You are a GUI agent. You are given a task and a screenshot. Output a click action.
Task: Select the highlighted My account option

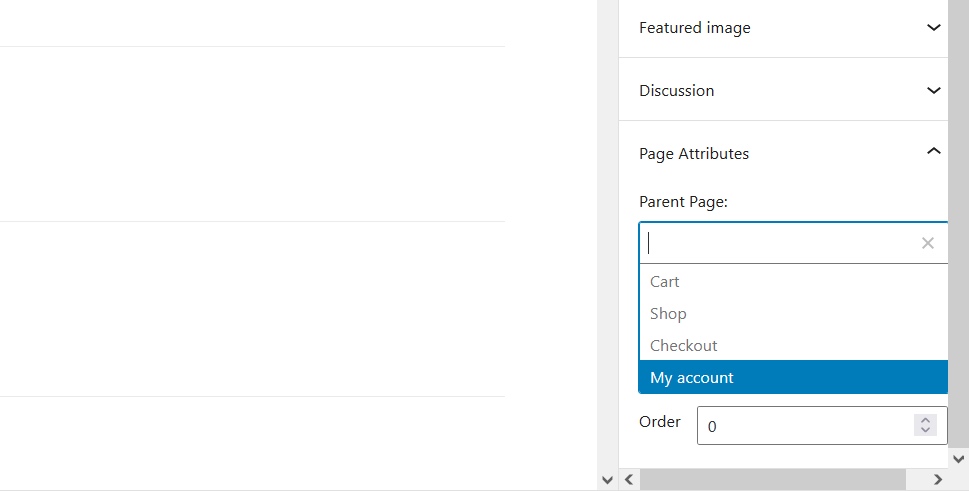click(x=793, y=377)
